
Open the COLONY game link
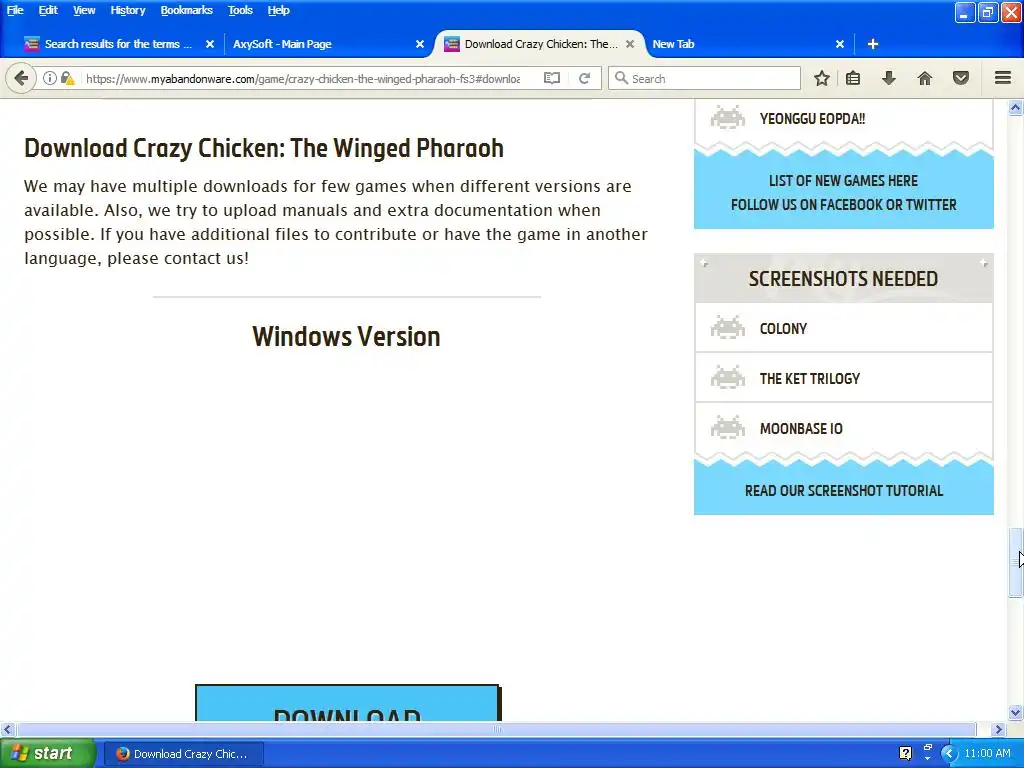(x=783, y=328)
